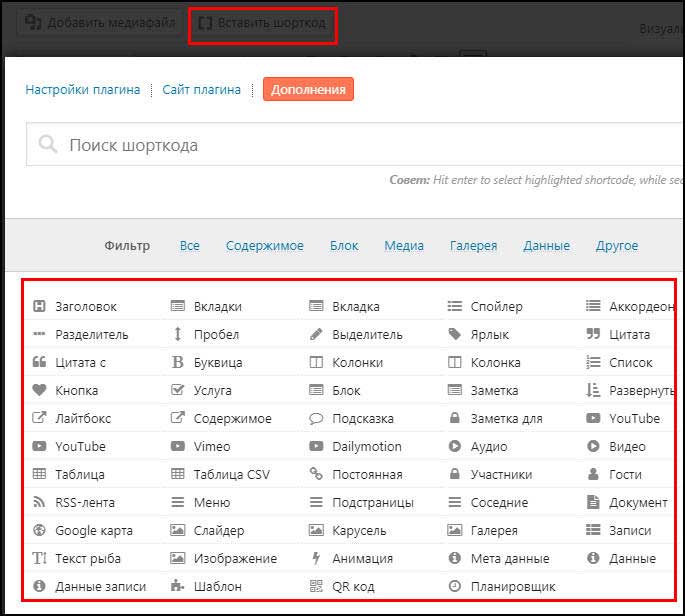685x616 pixels.
Task: Click the Текст рыба text icon
Action: pyautogui.click(x=39, y=558)
